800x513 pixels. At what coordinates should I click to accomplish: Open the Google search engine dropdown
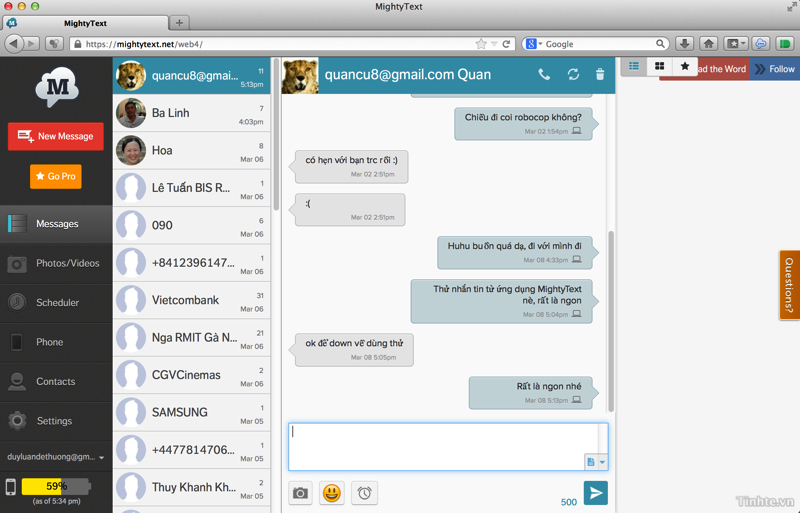[x=532, y=44]
